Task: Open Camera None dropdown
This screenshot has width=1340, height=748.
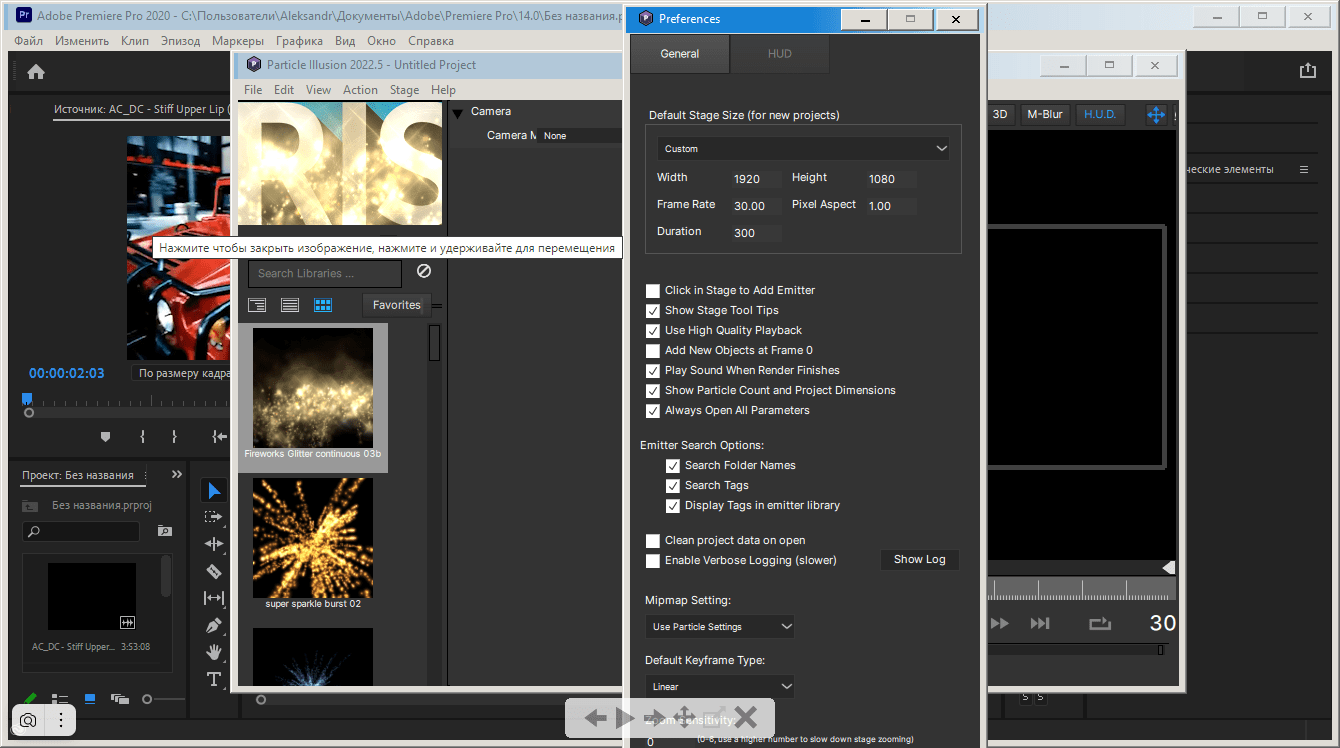Action: click(x=580, y=135)
